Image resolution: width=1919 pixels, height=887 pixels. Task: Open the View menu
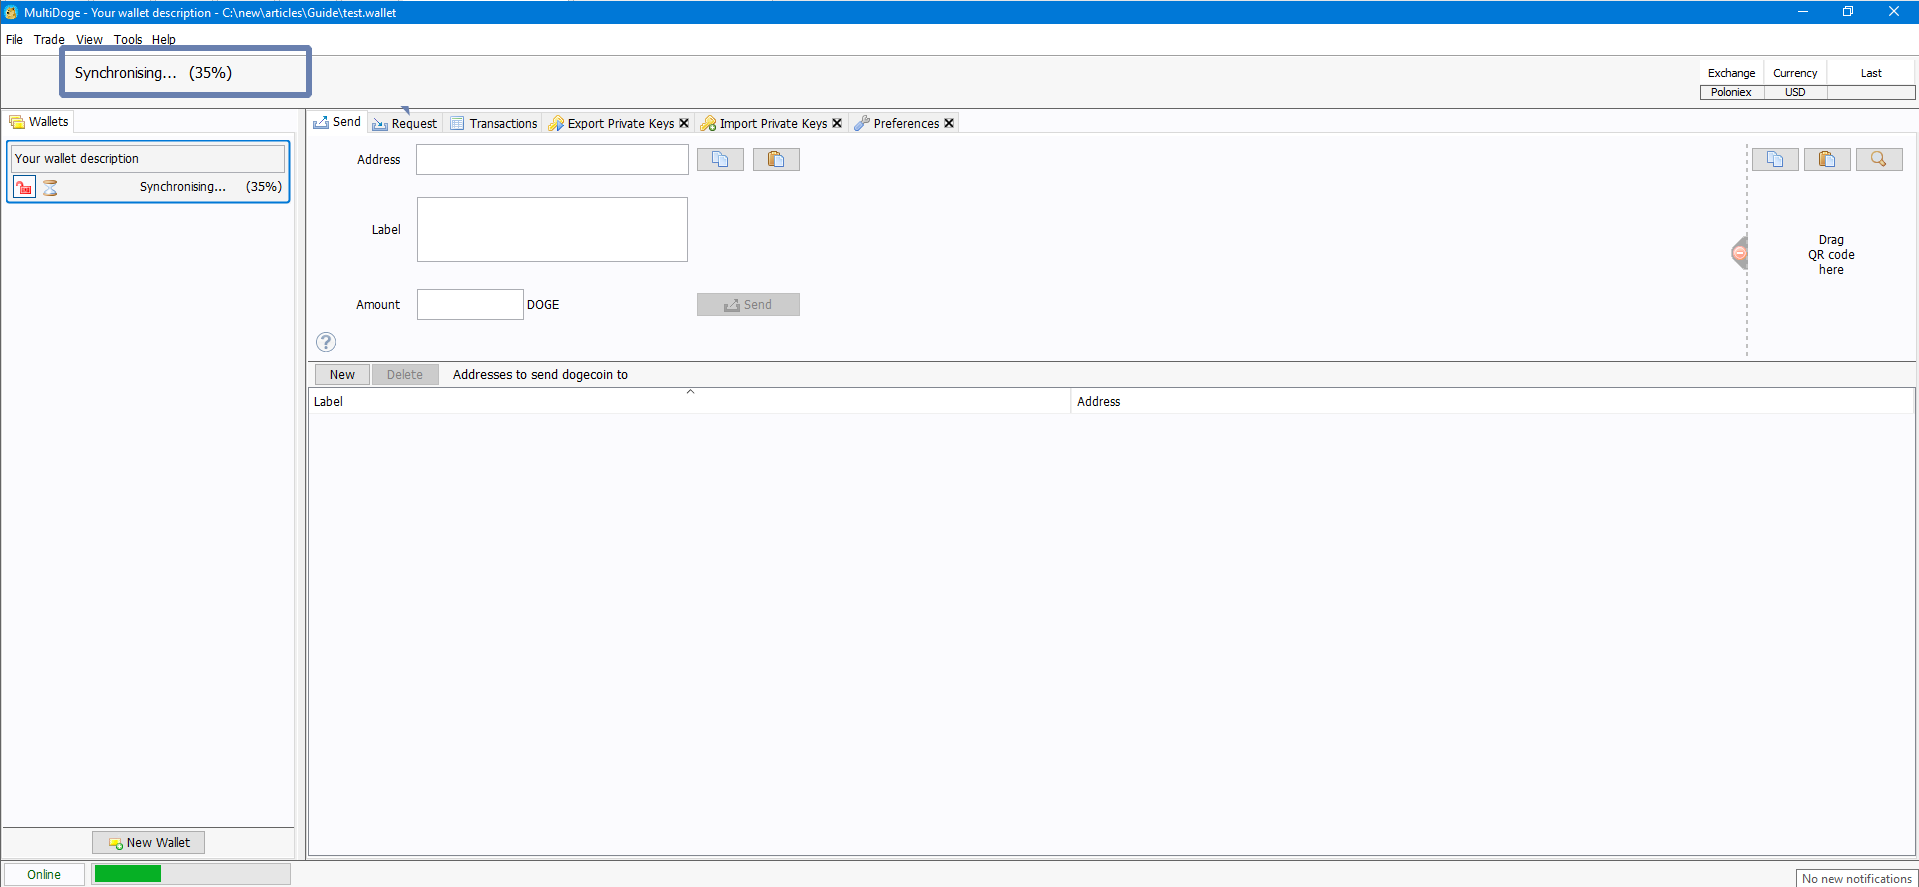click(89, 40)
